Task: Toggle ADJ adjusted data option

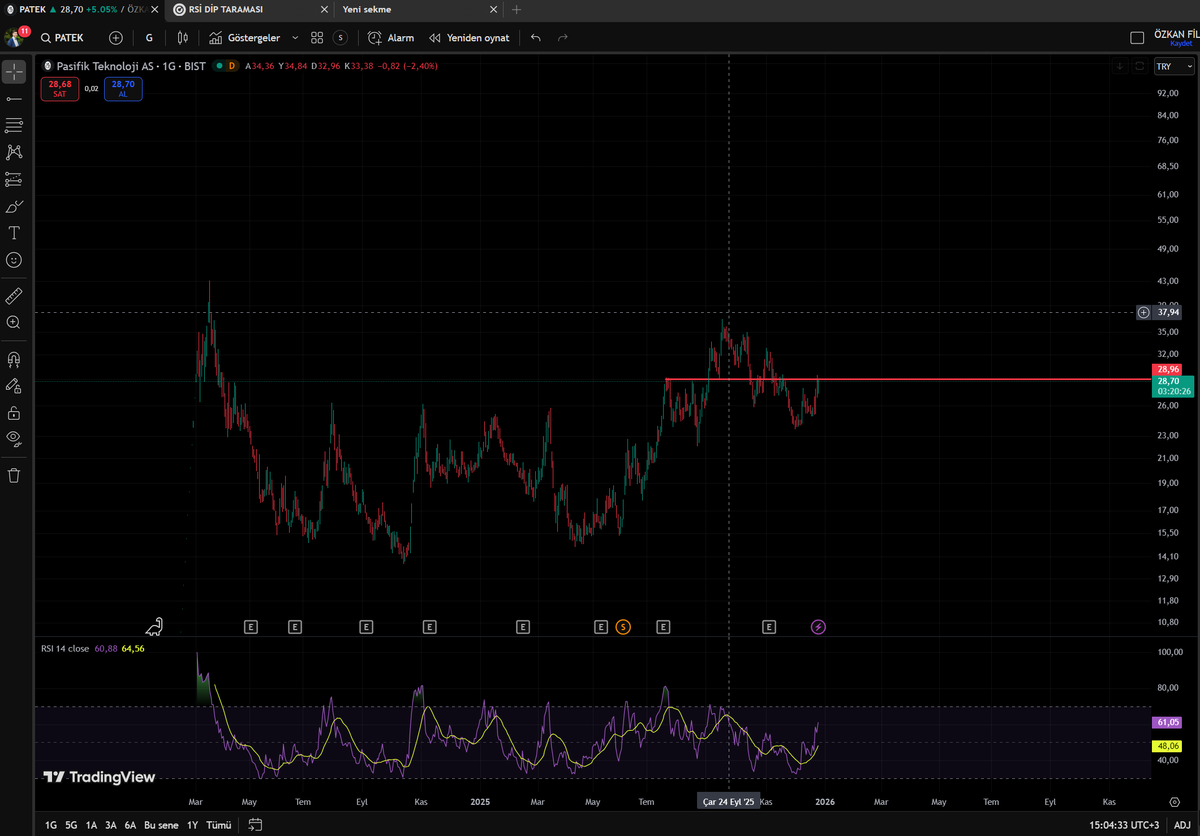Action: 1182,825
